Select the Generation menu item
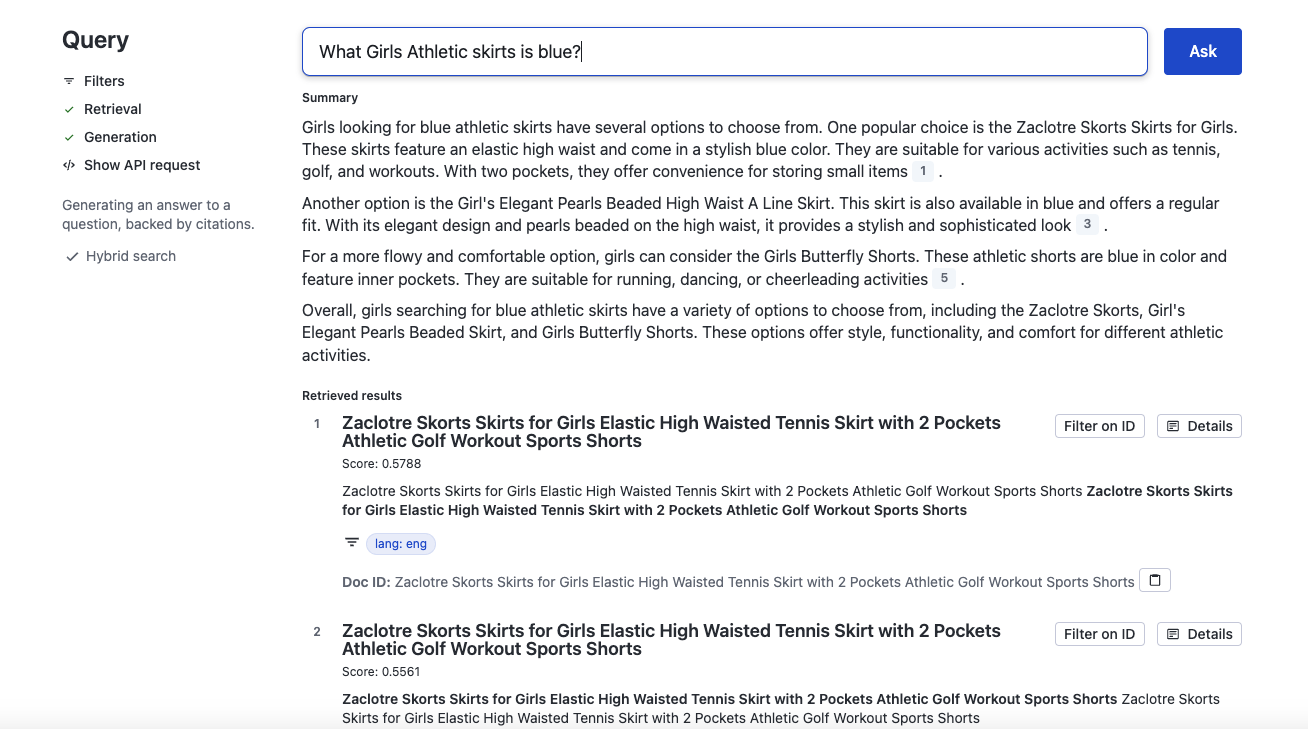 coord(120,137)
